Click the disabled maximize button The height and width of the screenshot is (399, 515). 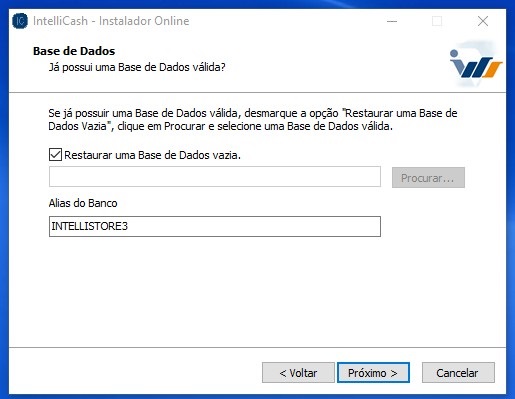click(x=437, y=21)
